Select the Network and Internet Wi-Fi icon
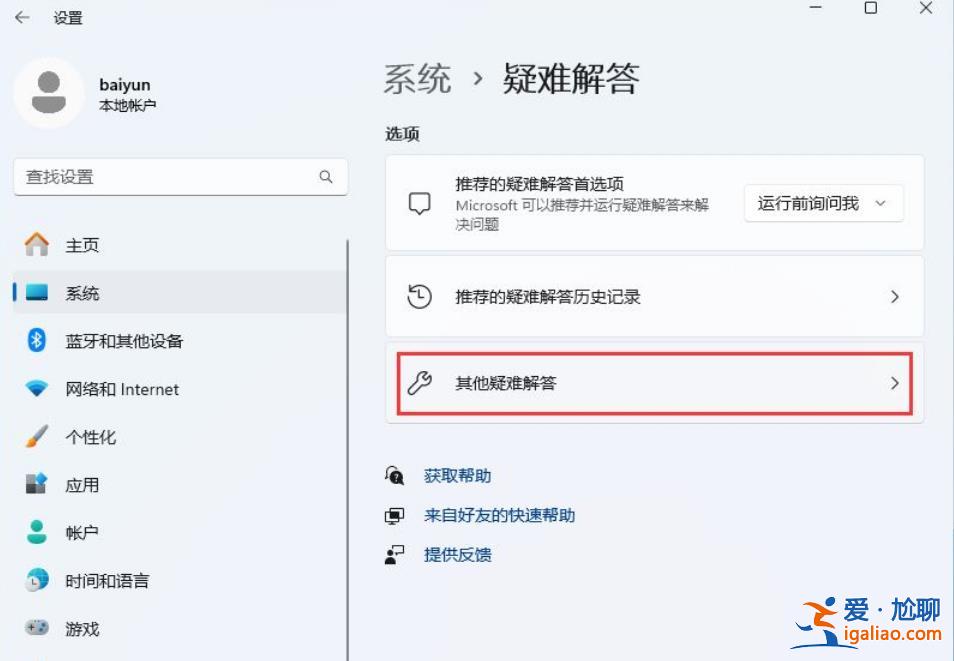 coord(37,389)
